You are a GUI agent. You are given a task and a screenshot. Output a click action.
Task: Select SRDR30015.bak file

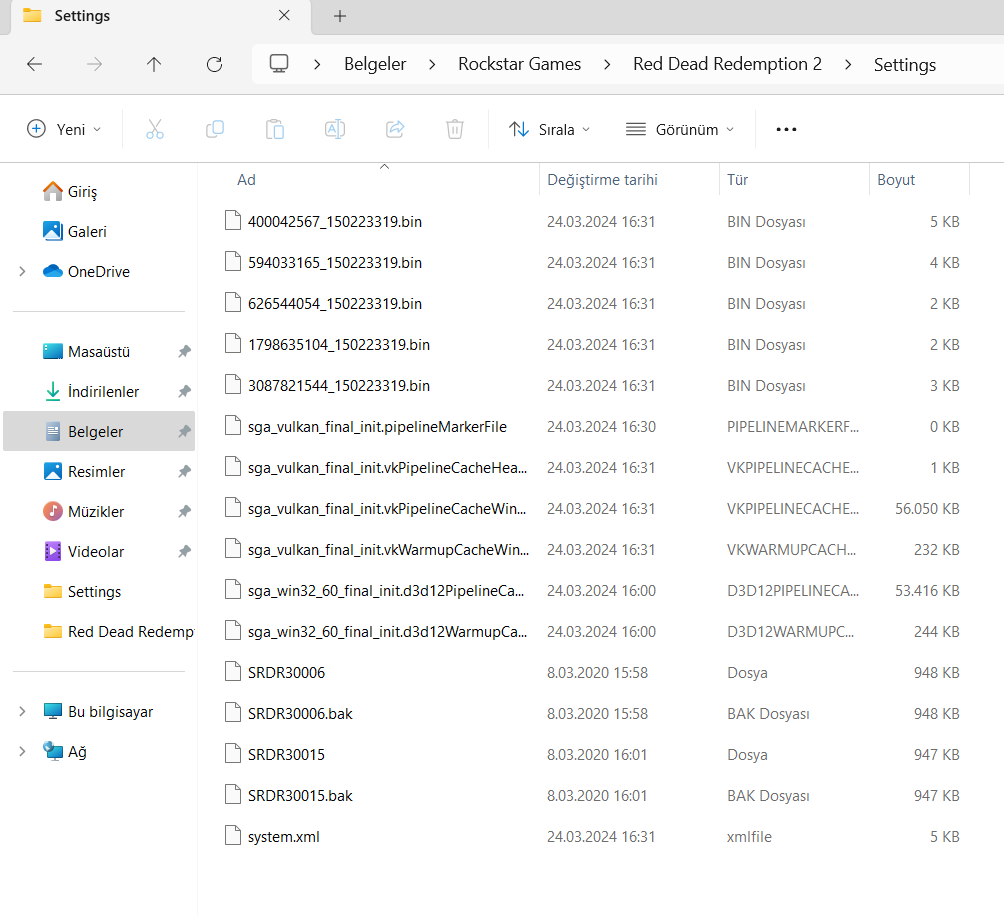point(300,795)
